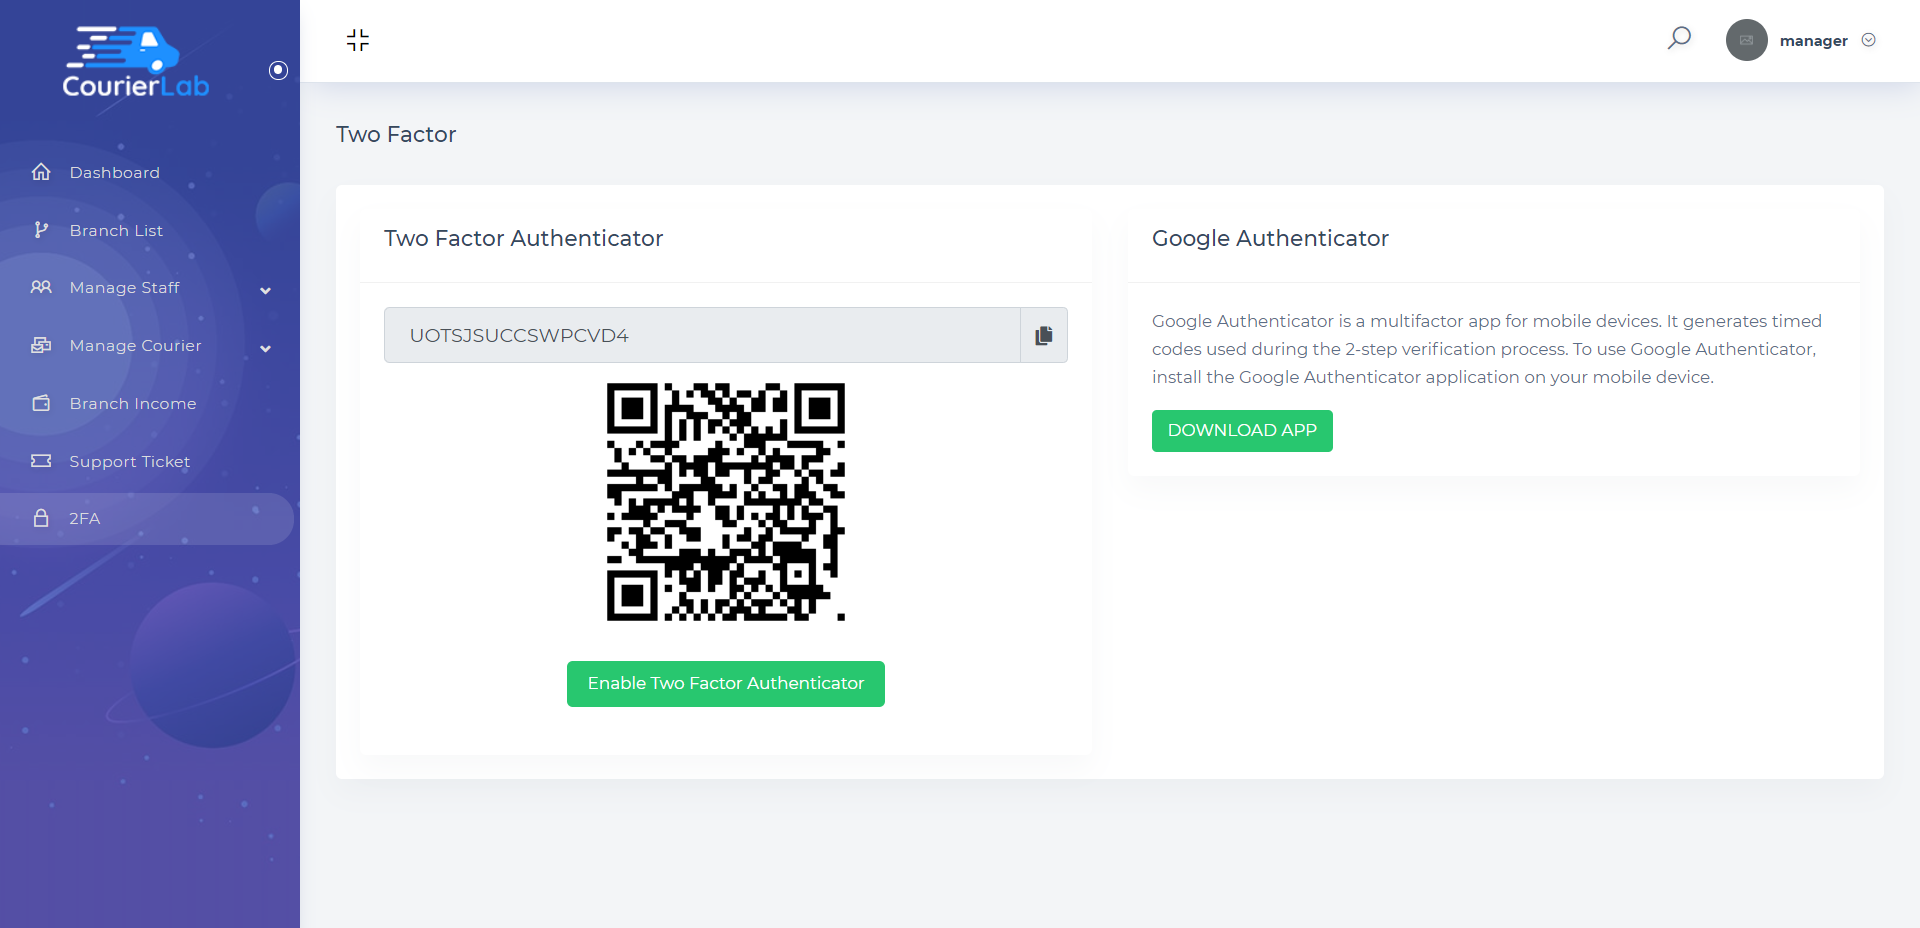Toggle fullscreen mode icon
The height and width of the screenshot is (928, 1920).
pyautogui.click(x=358, y=40)
